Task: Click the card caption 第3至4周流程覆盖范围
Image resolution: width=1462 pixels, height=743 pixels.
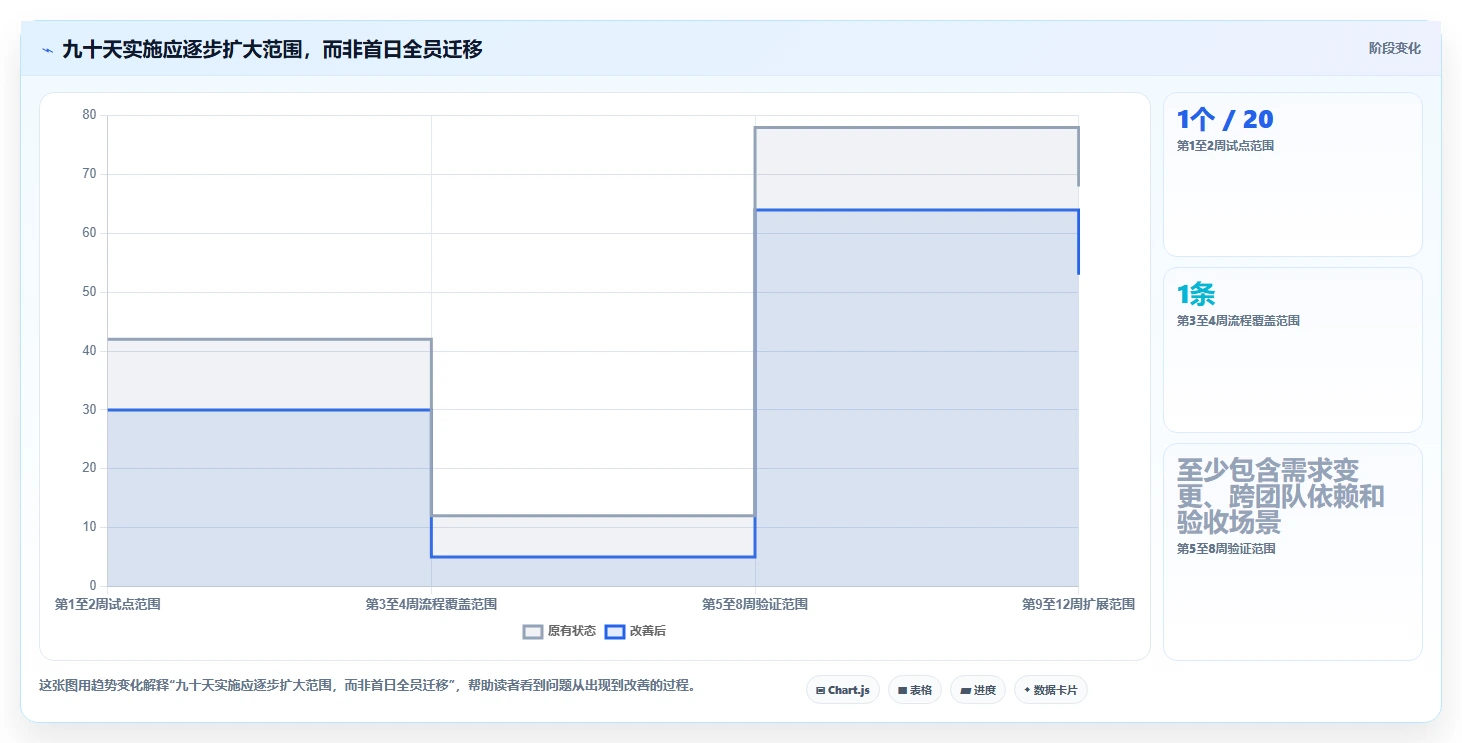Action: [1238, 321]
